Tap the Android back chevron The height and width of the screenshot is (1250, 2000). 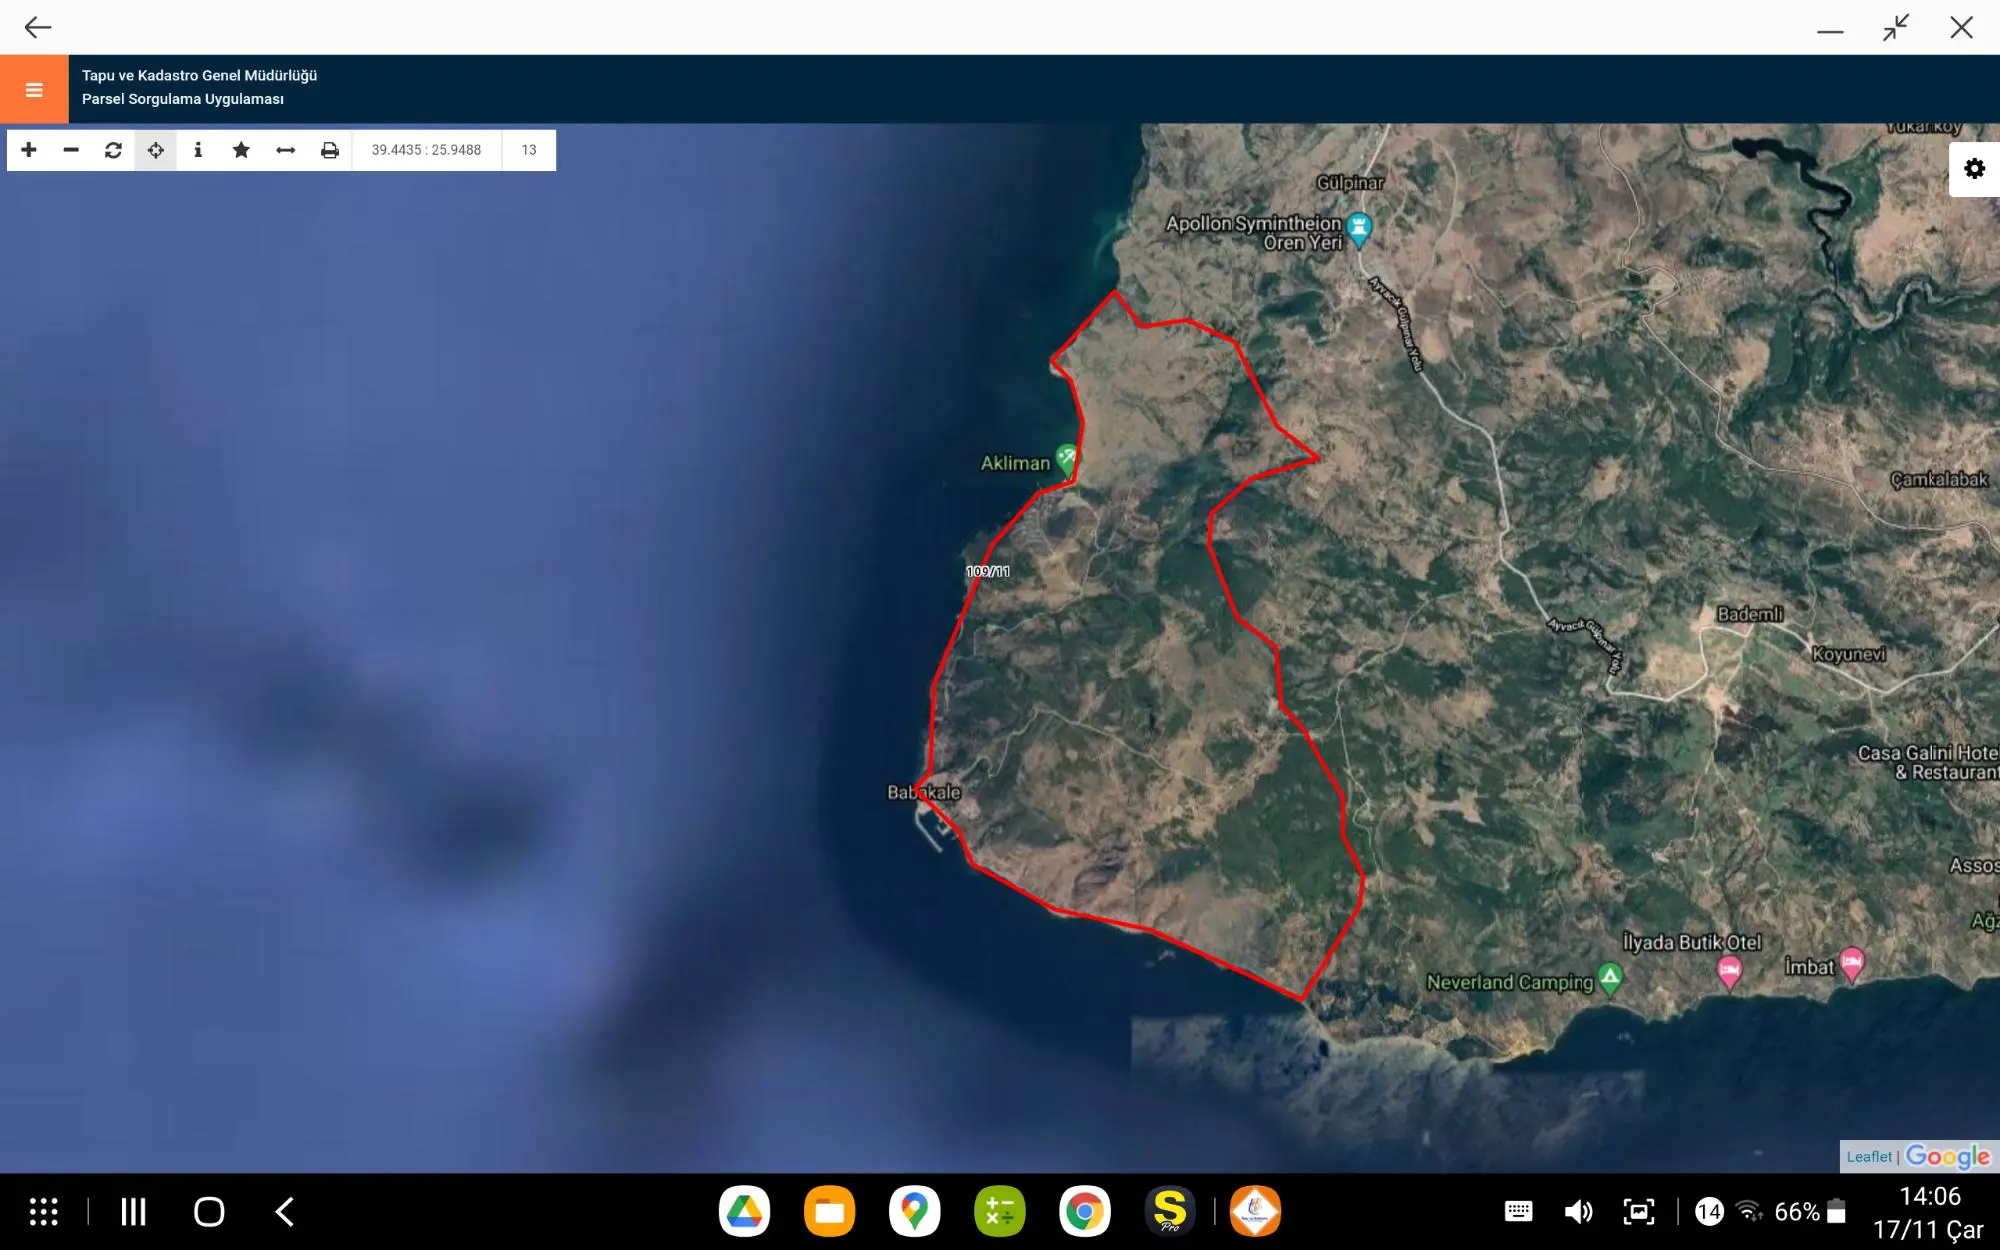pos(285,1211)
